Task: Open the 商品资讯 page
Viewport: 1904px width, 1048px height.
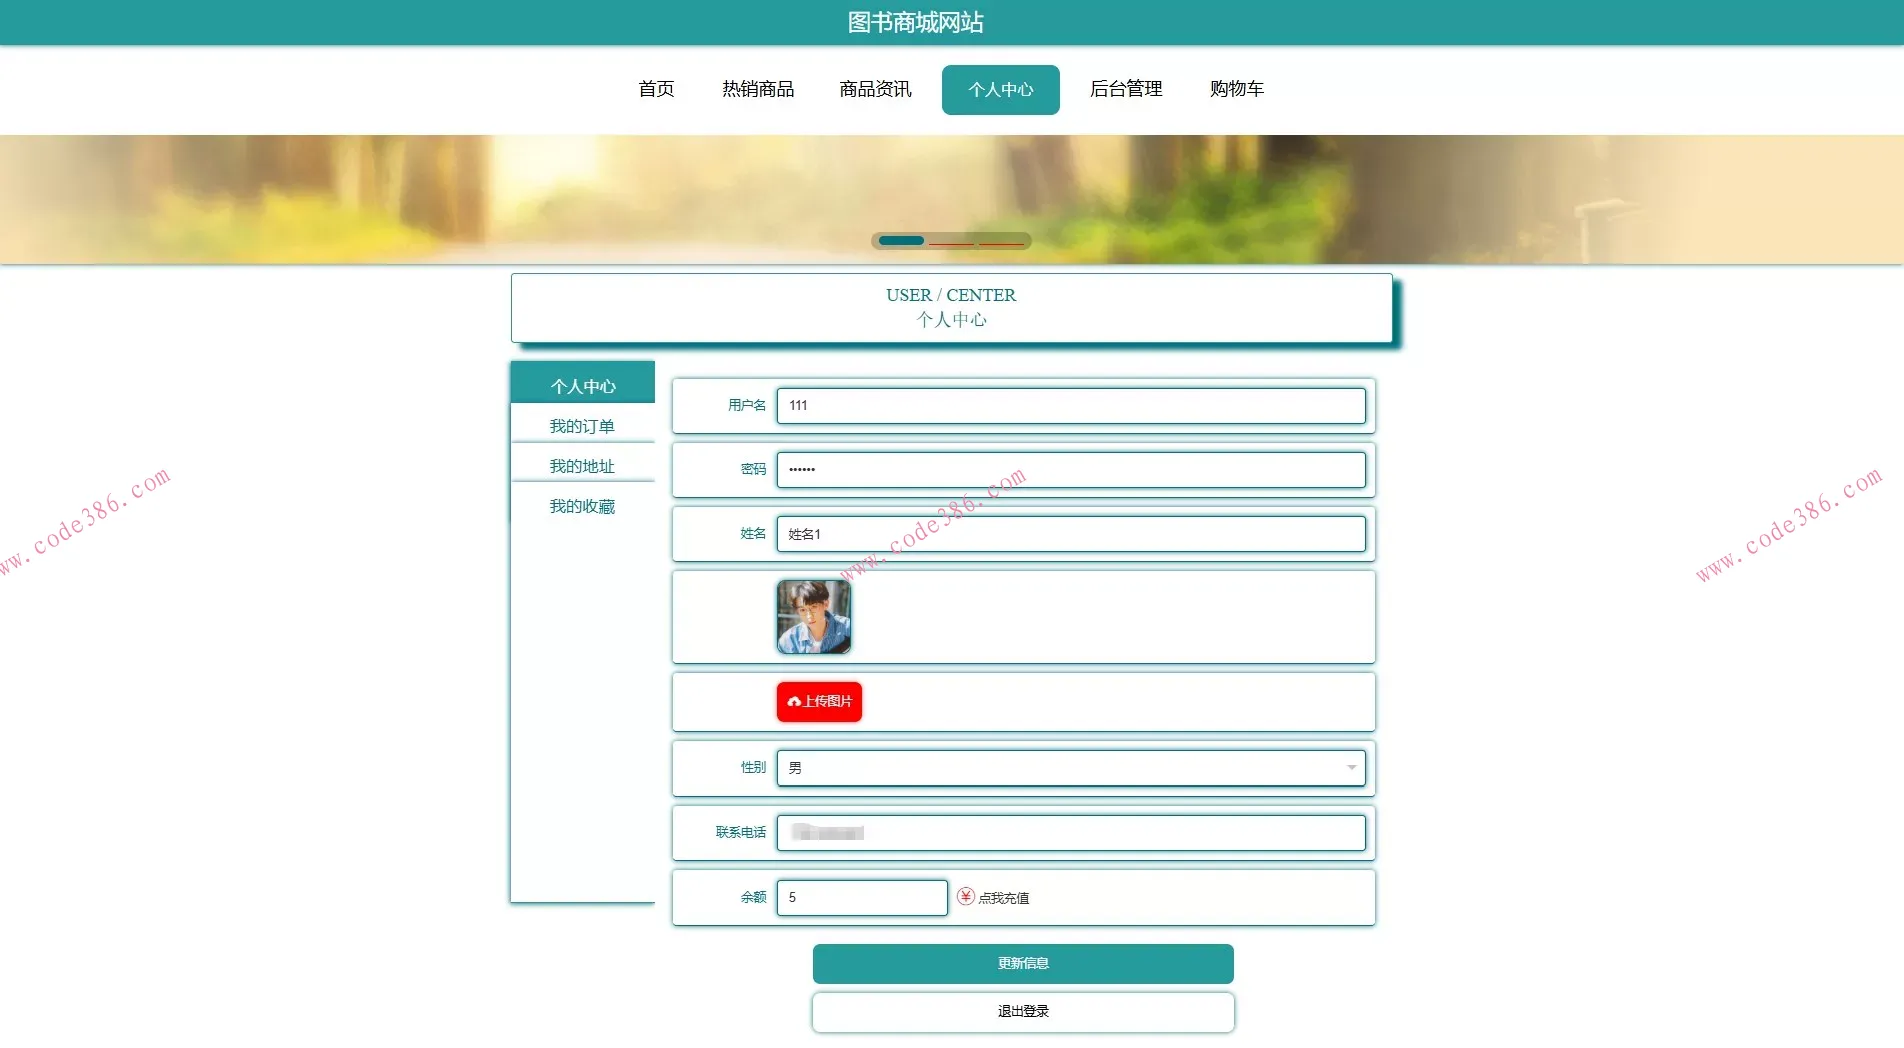Action: tap(875, 89)
